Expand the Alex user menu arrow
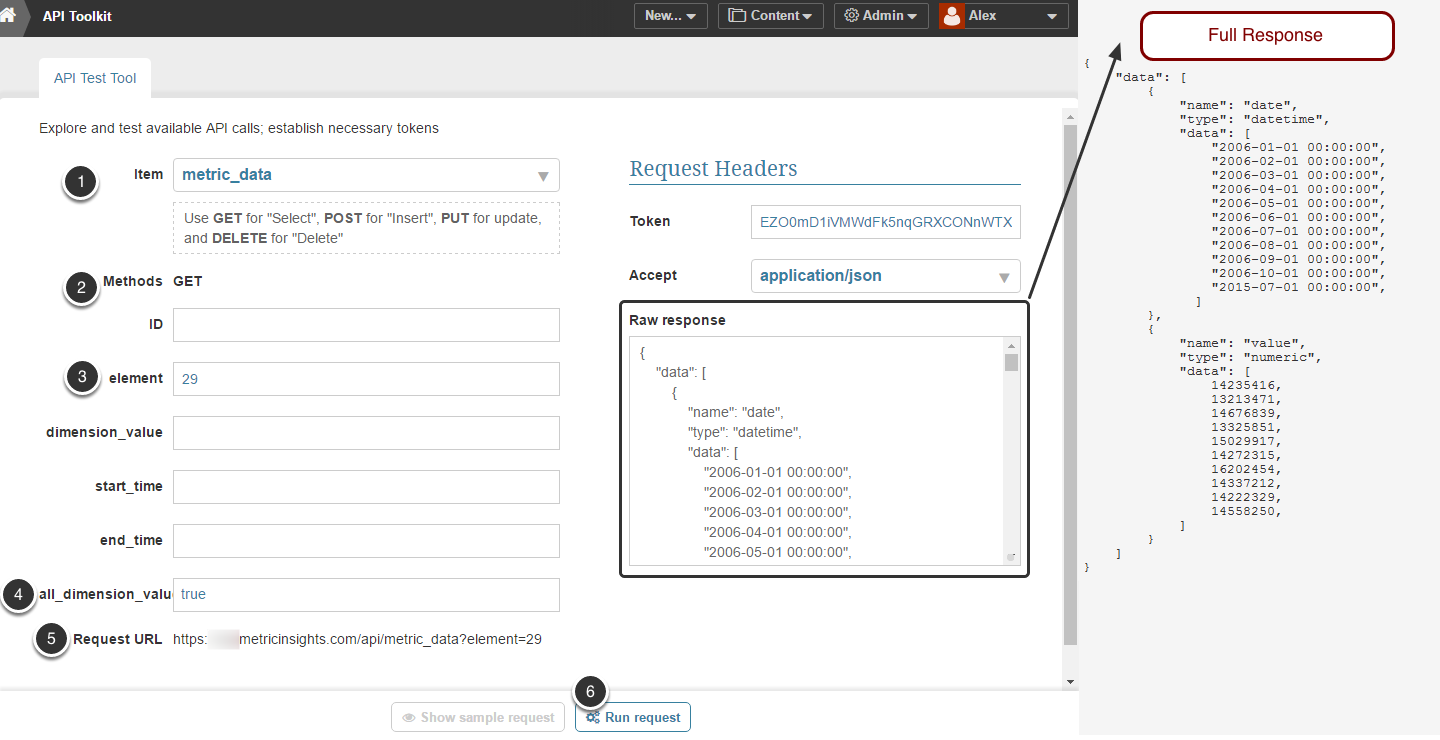Image resolution: width=1440 pixels, height=740 pixels. [1051, 17]
